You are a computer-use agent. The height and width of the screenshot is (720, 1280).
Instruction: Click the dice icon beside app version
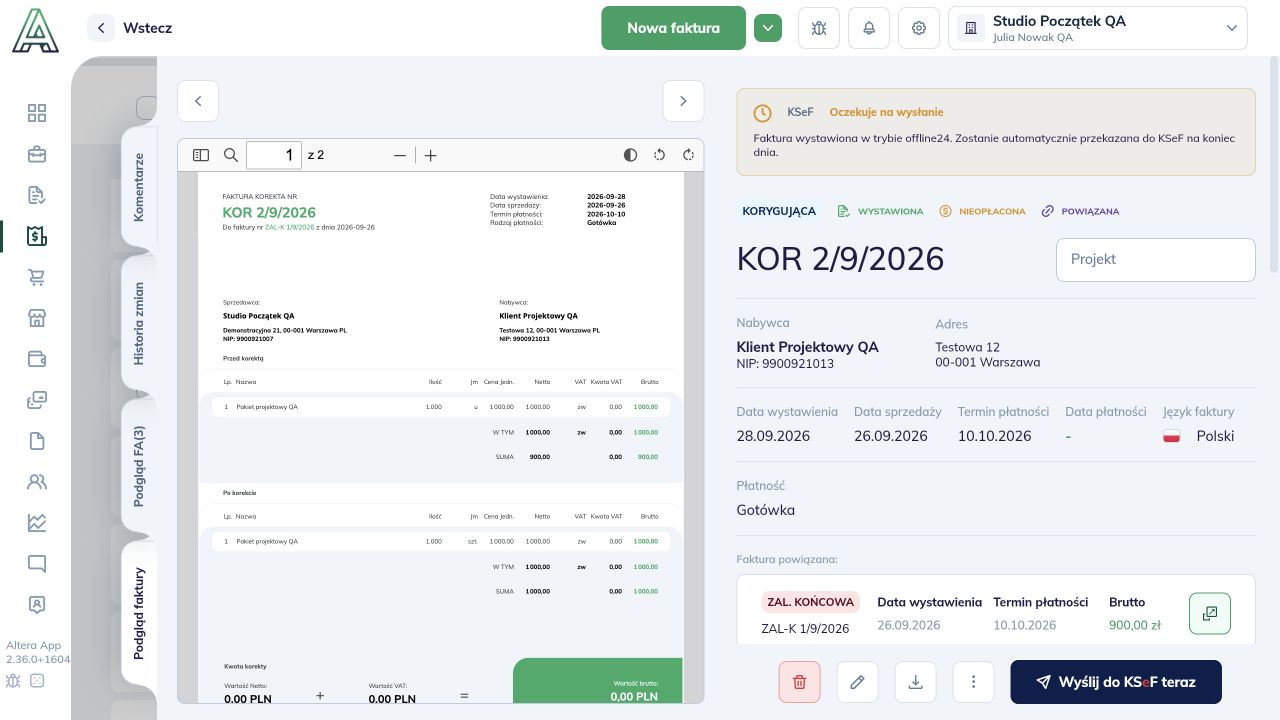(x=37, y=681)
